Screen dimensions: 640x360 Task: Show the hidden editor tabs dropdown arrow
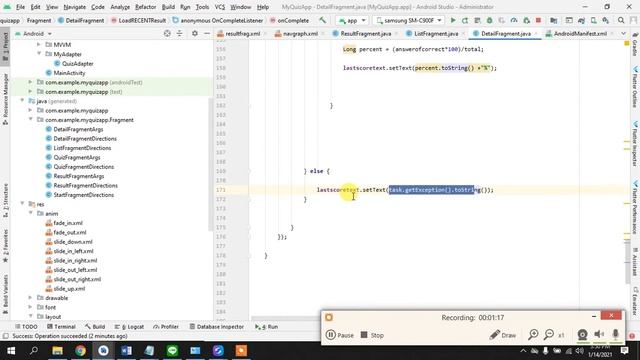[x=623, y=33]
